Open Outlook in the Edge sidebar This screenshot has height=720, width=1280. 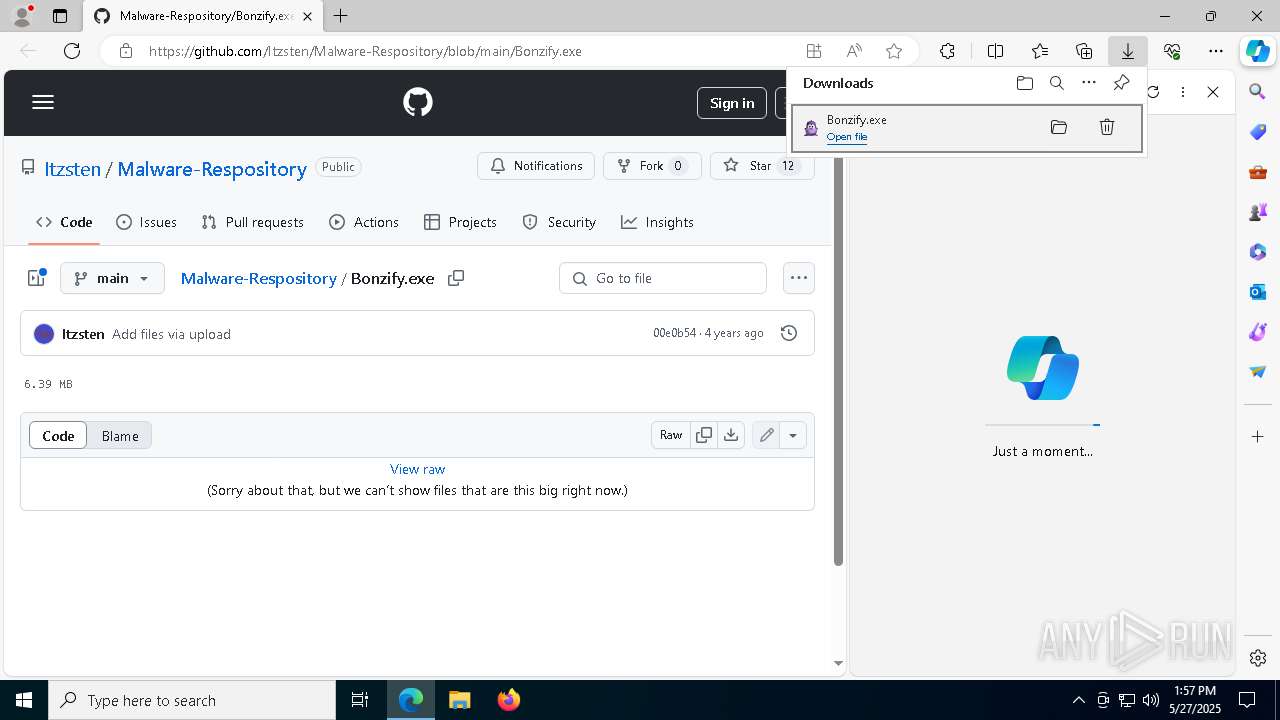(x=1258, y=292)
